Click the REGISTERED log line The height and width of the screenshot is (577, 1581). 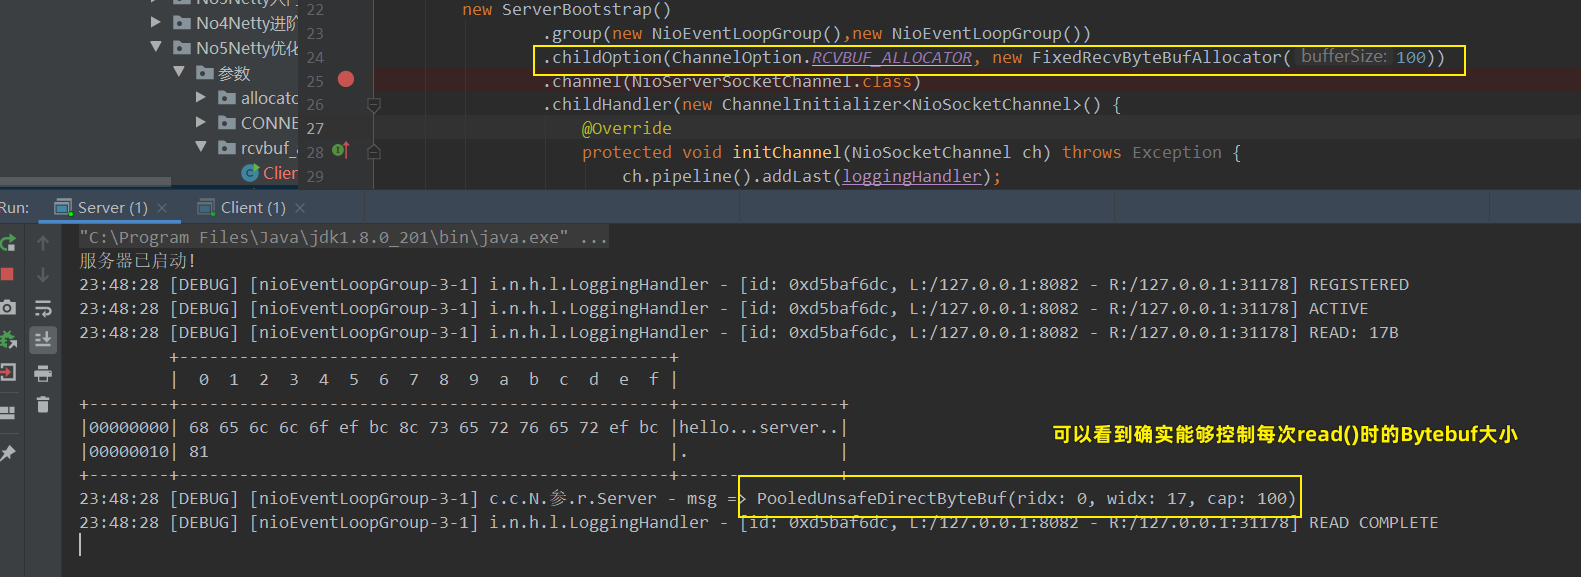click(x=744, y=285)
